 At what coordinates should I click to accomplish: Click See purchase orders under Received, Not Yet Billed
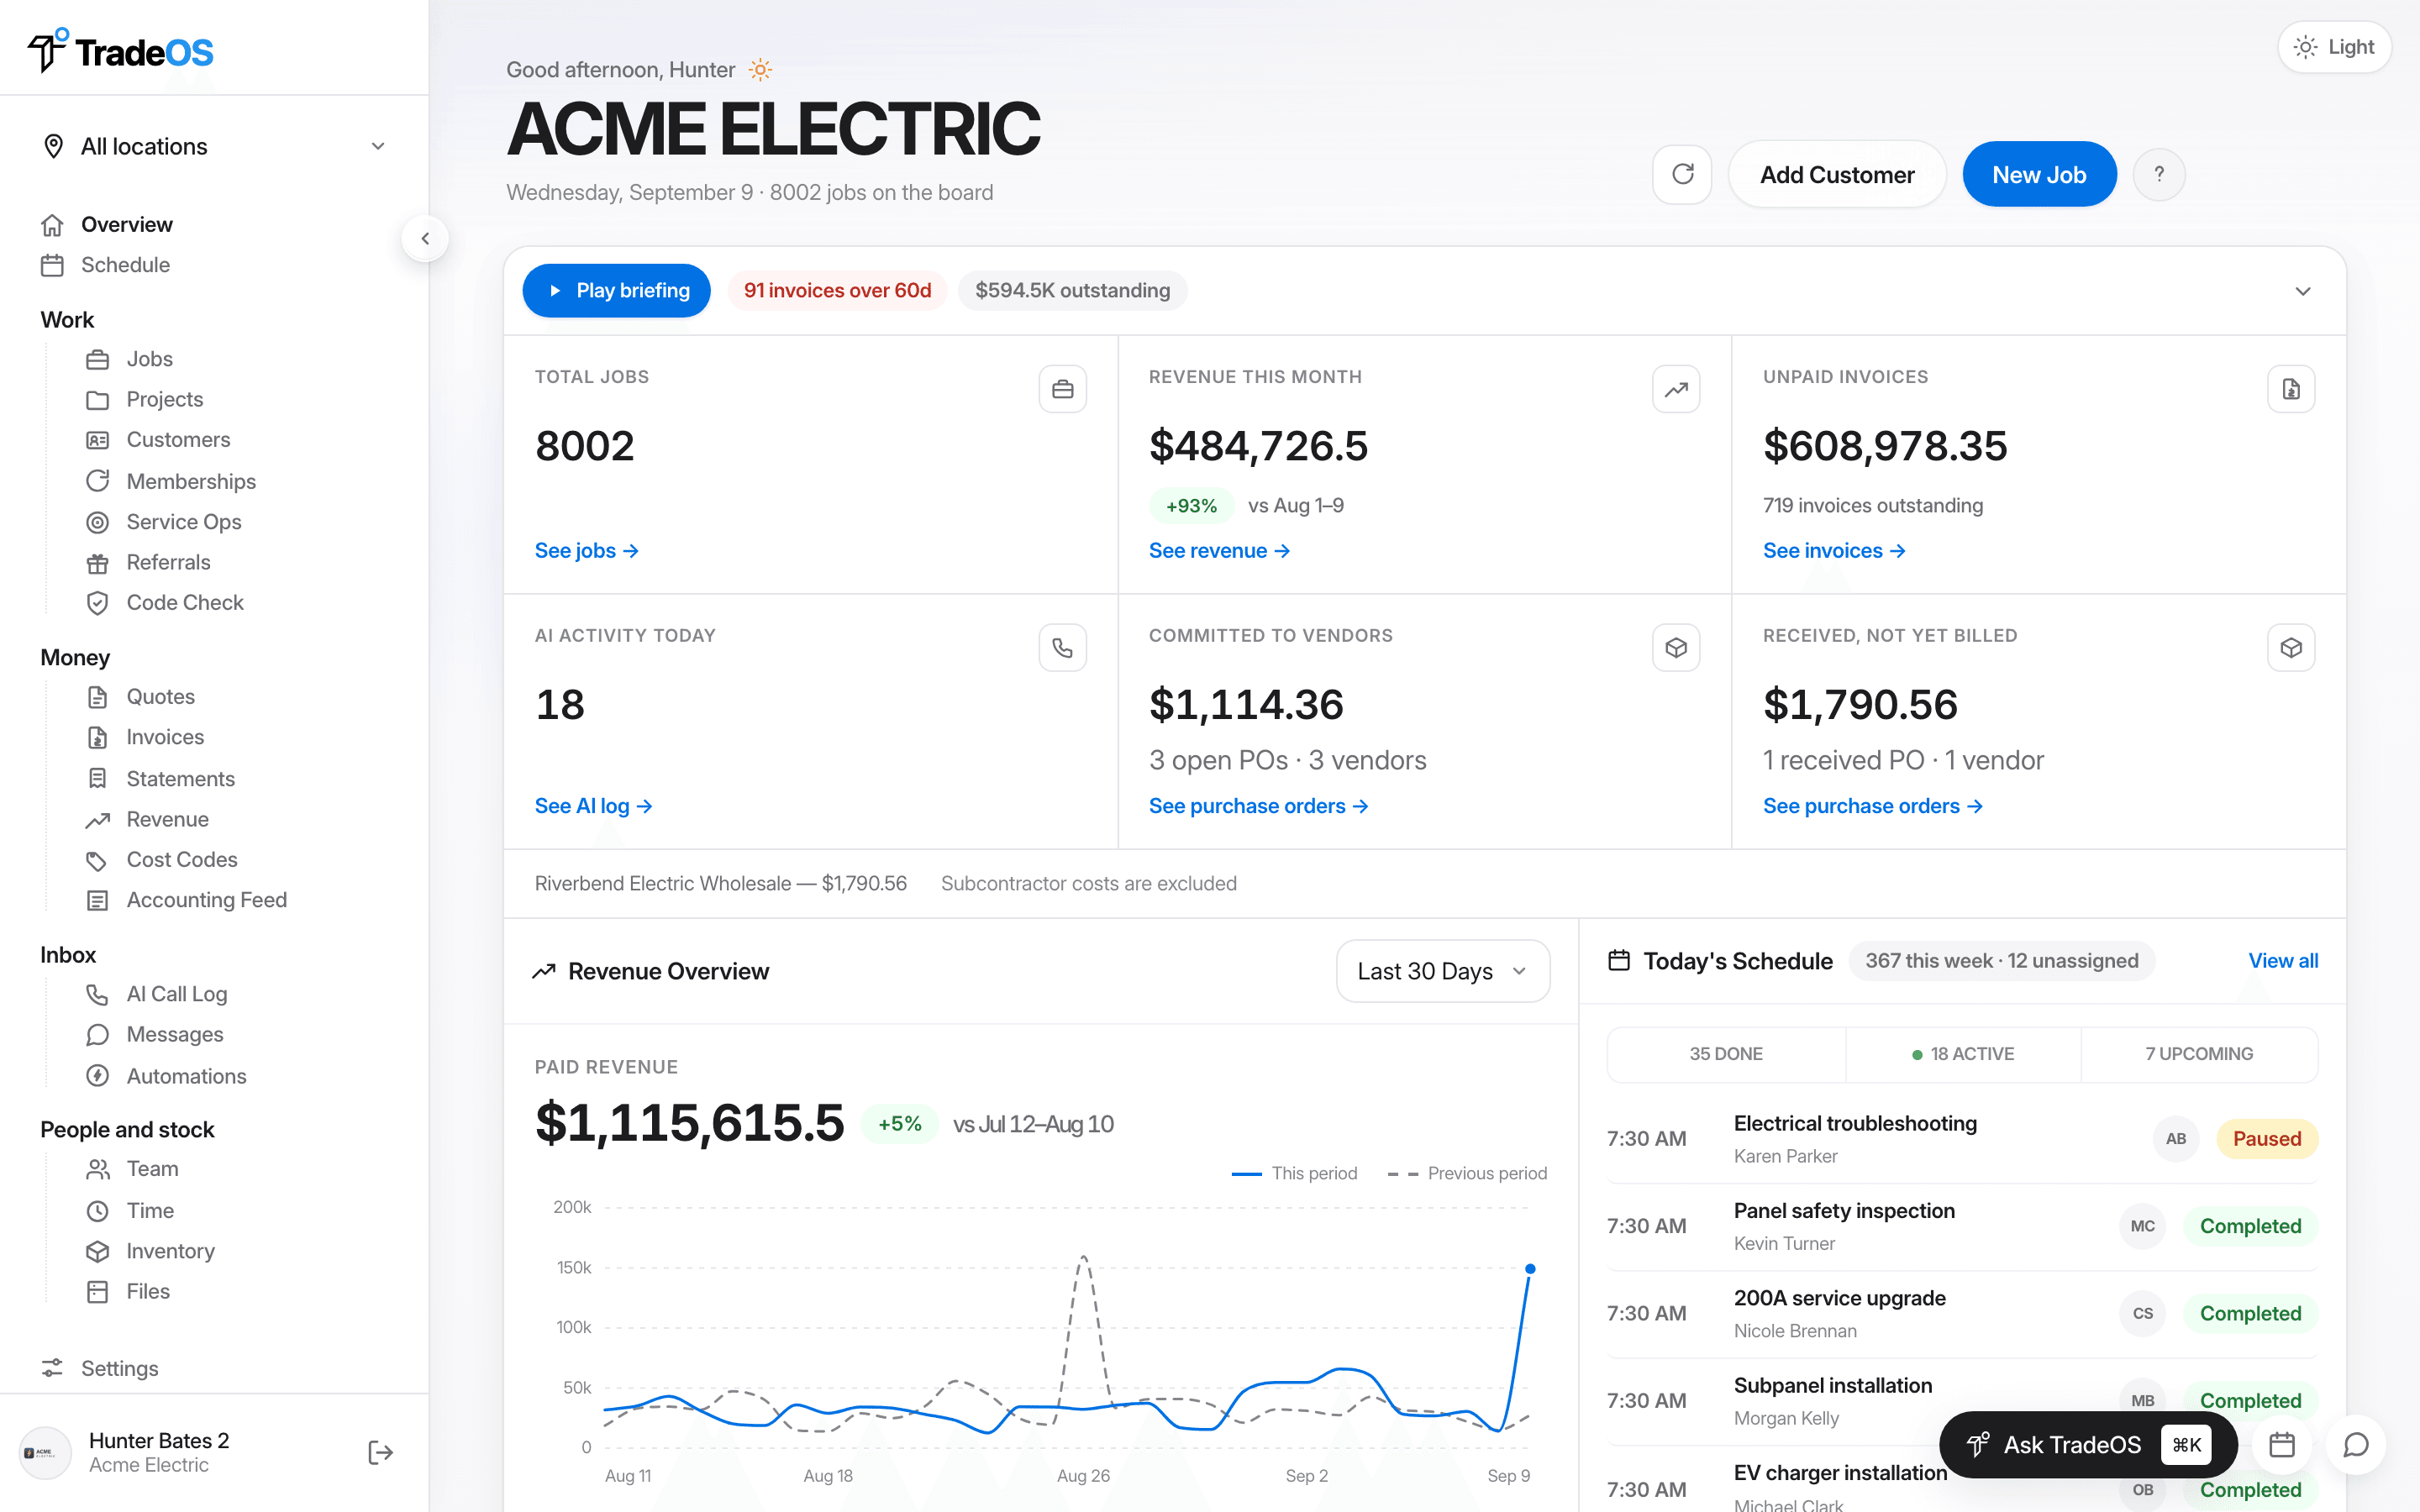click(1872, 806)
